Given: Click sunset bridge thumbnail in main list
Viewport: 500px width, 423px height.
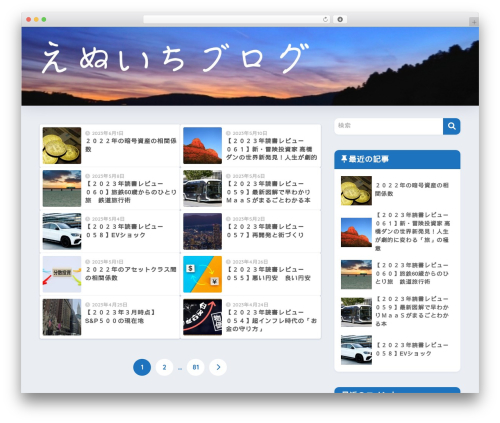Looking at the screenshot, I should [x=62, y=188].
